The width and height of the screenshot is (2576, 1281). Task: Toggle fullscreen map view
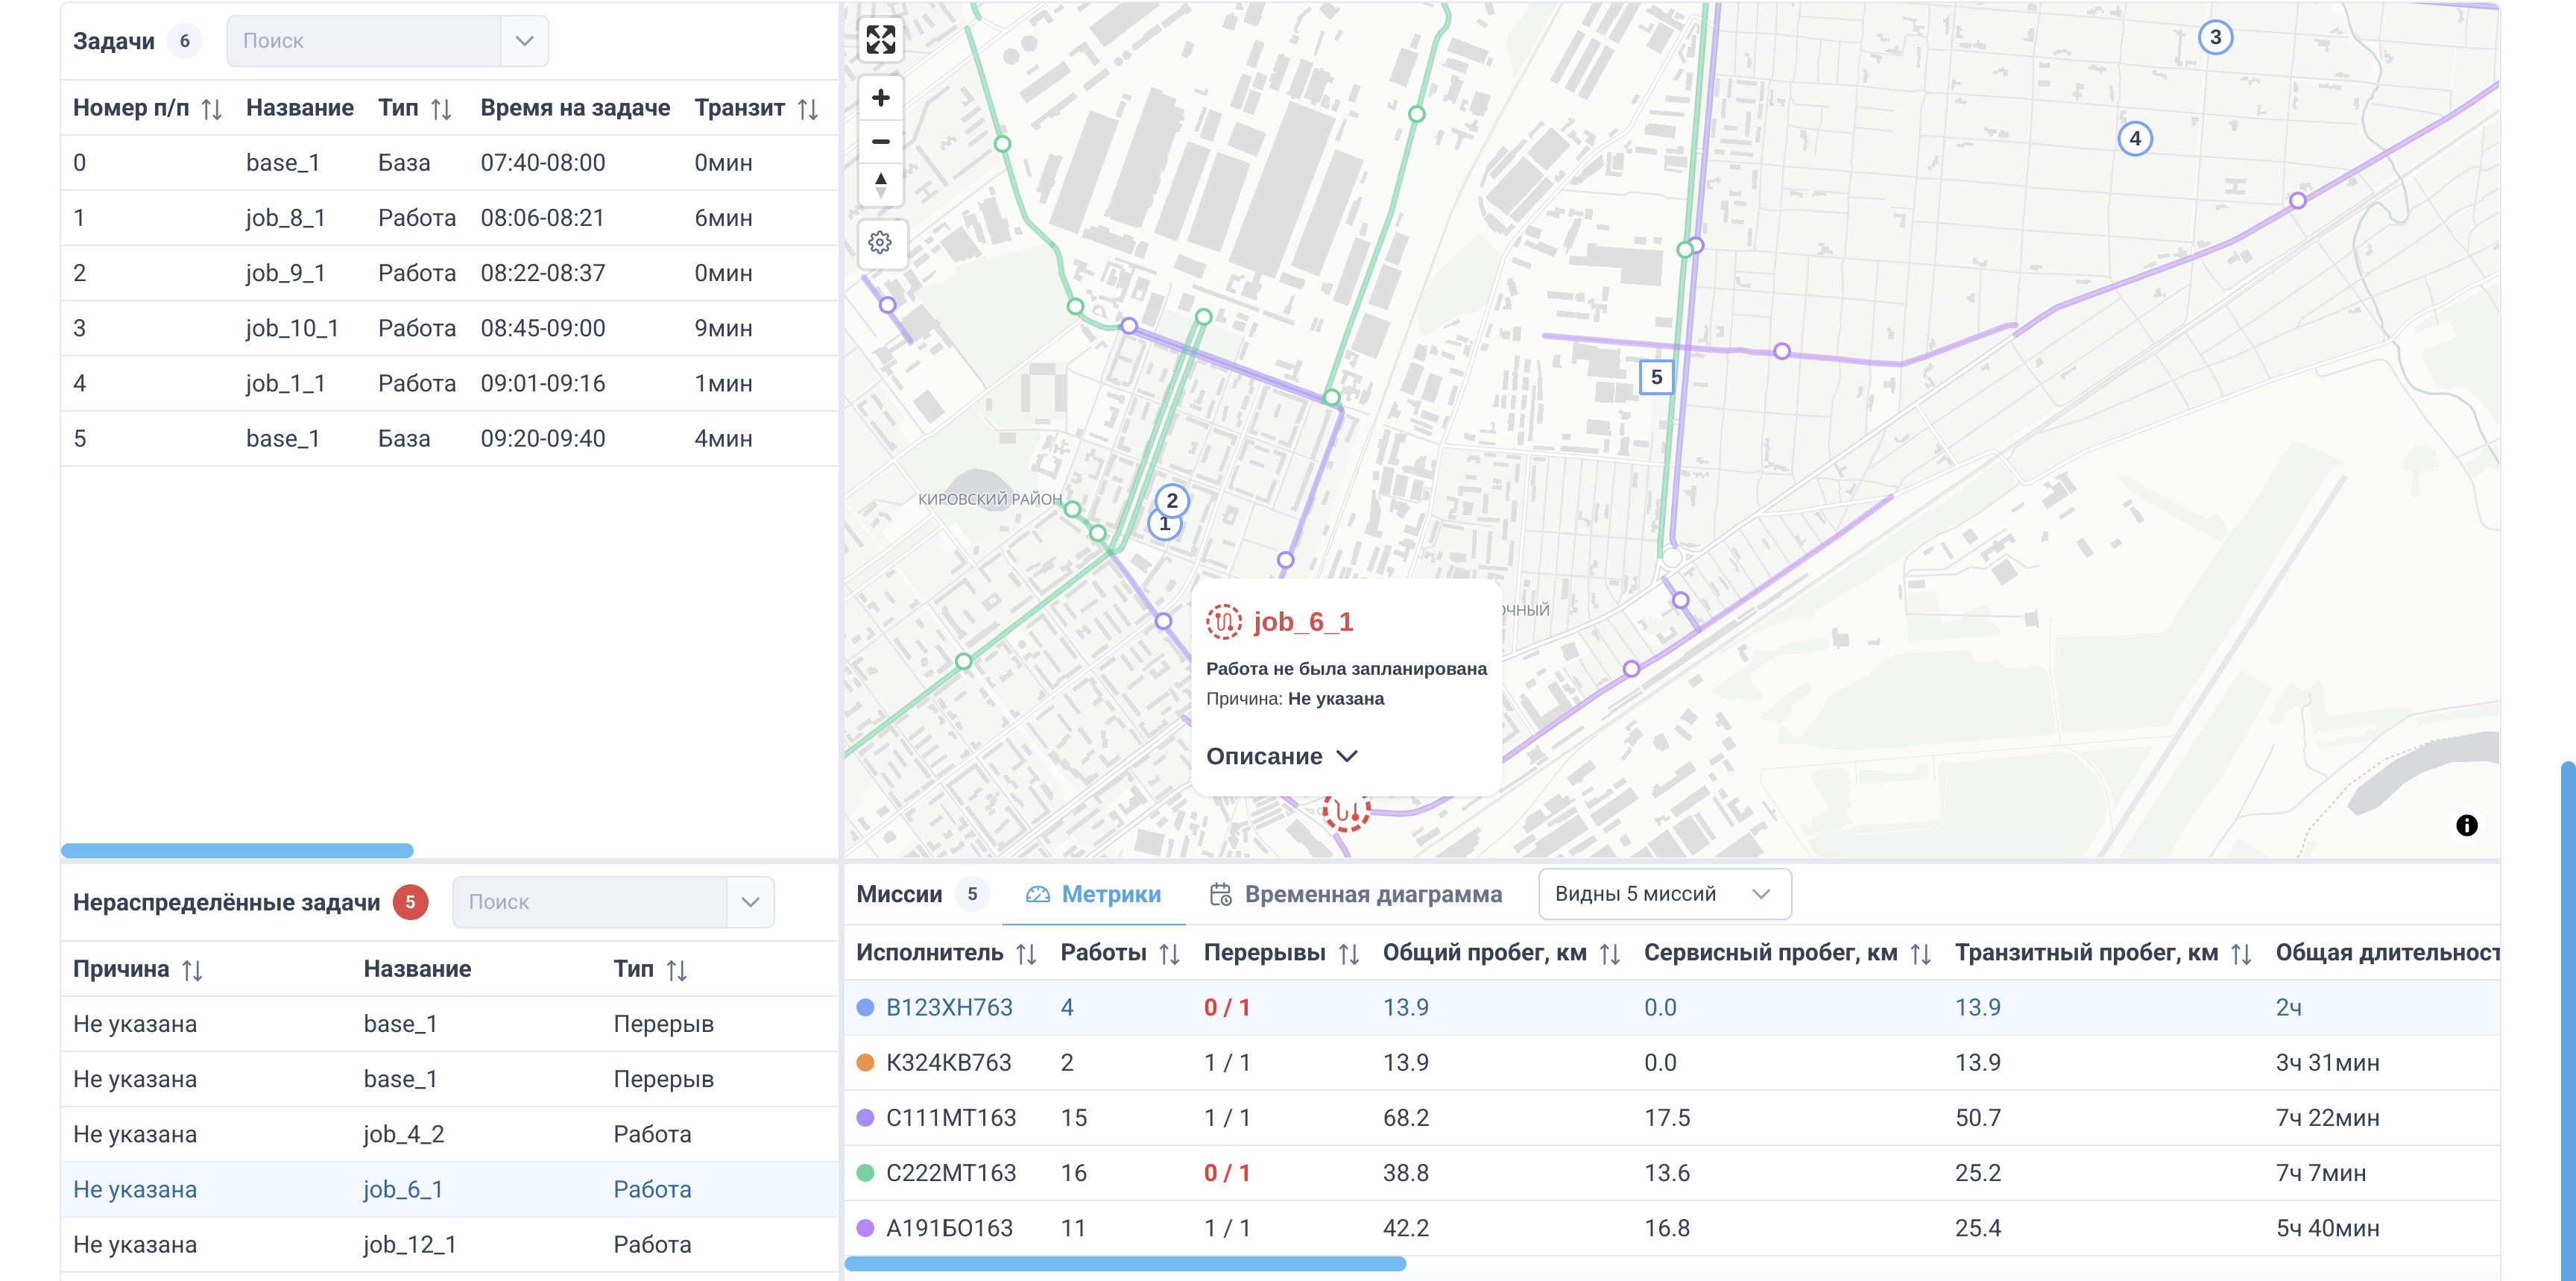(x=880, y=40)
